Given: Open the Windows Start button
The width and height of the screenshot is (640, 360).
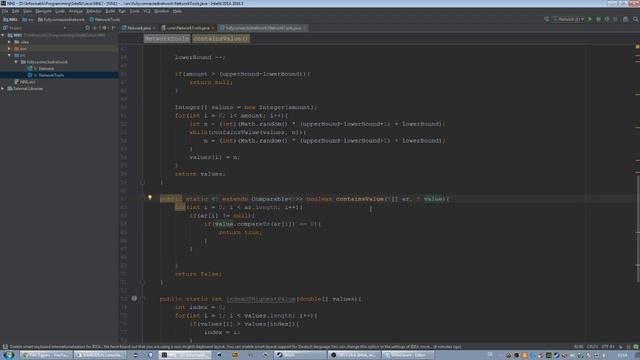Looking at the screenshot, I should click(9, 355).
